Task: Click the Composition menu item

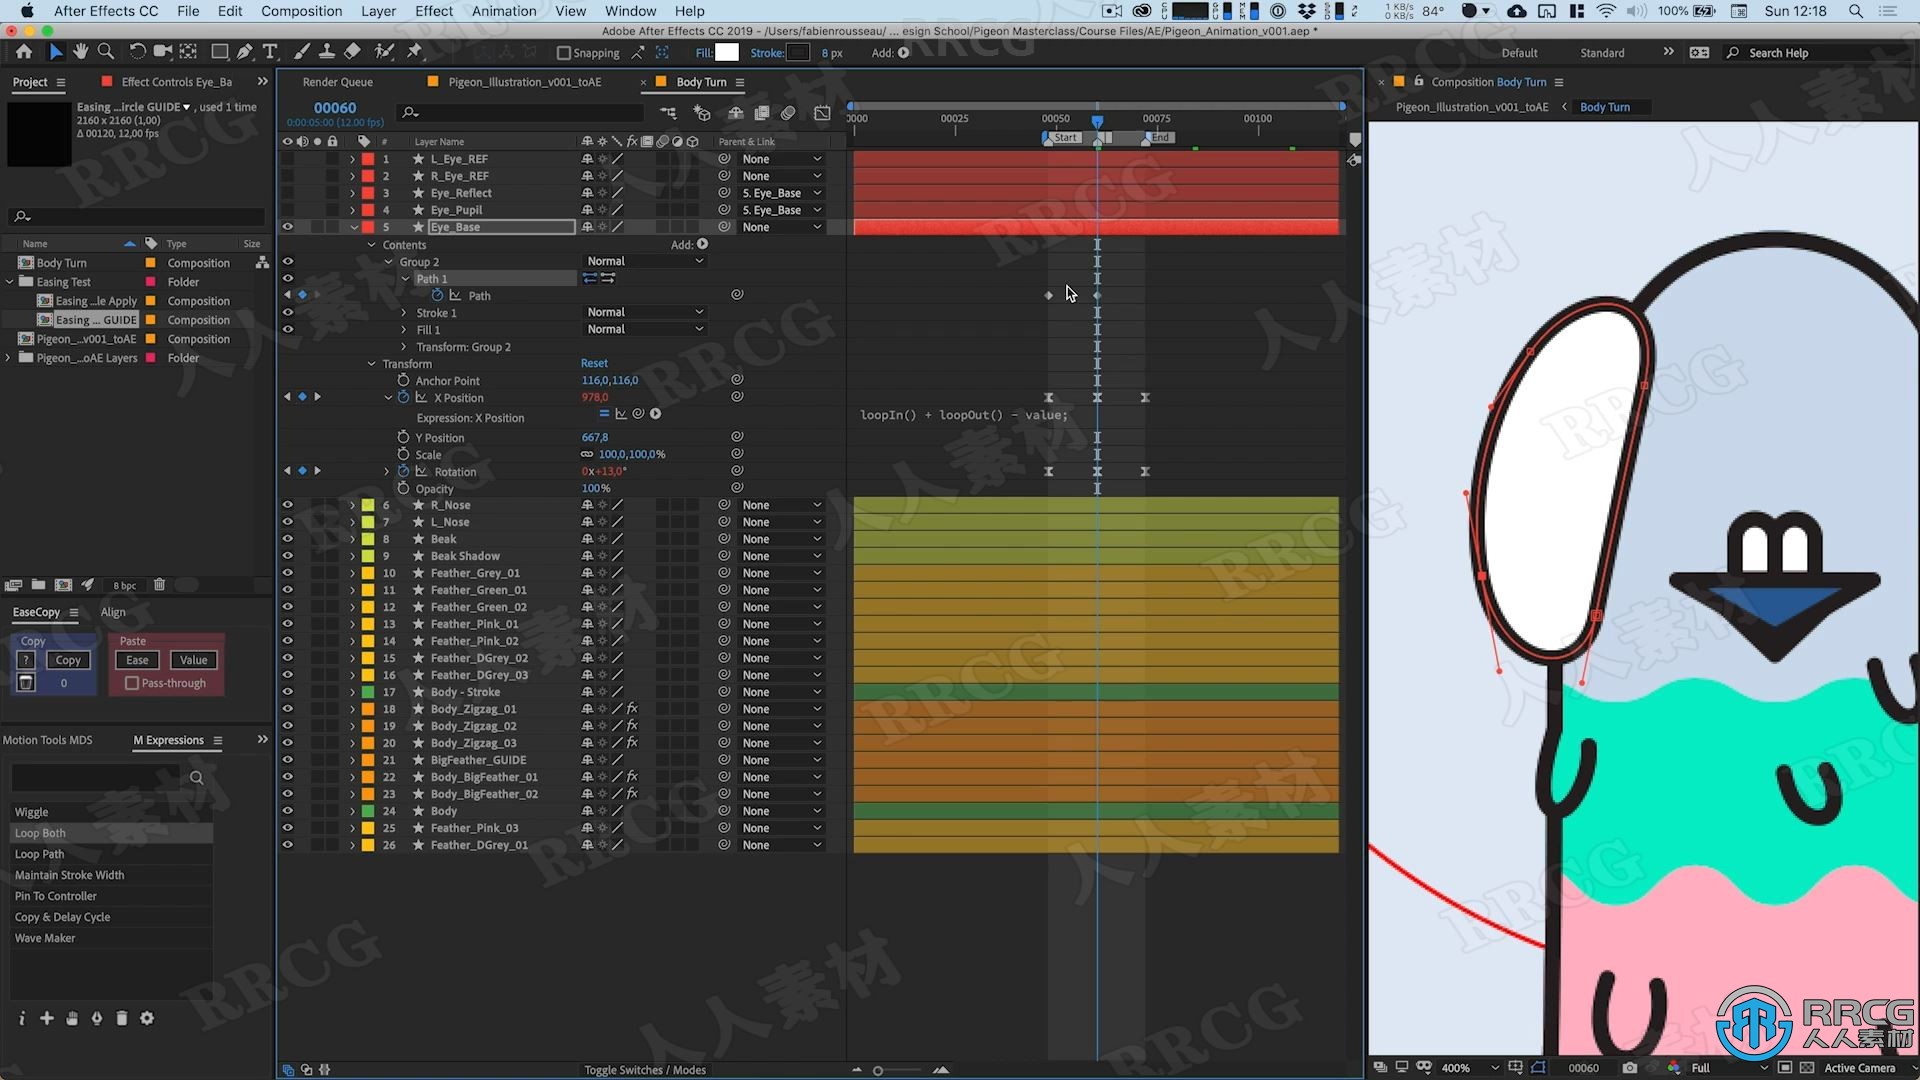Action: 301,11
